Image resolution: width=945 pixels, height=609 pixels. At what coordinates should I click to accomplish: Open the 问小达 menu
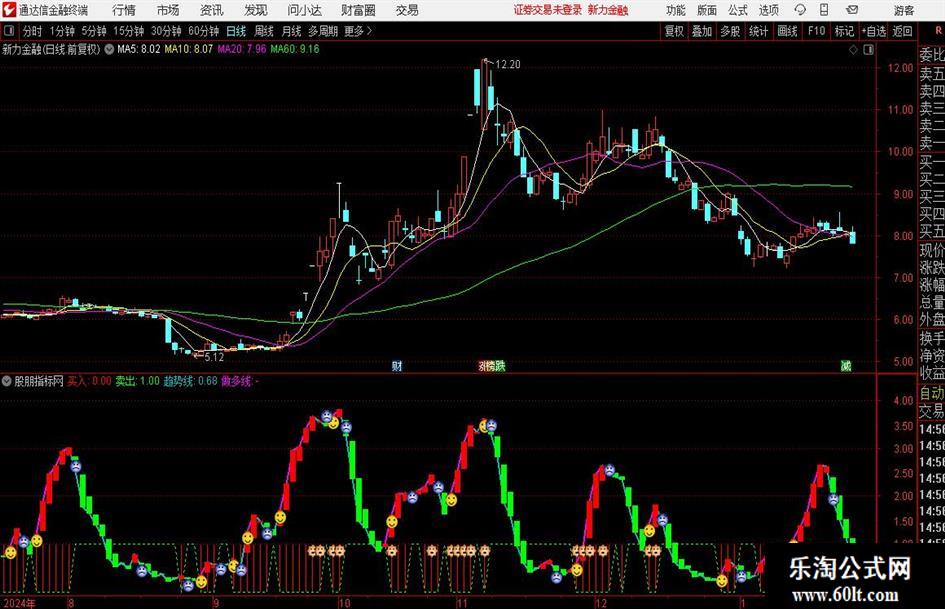[x=304, y=10]
